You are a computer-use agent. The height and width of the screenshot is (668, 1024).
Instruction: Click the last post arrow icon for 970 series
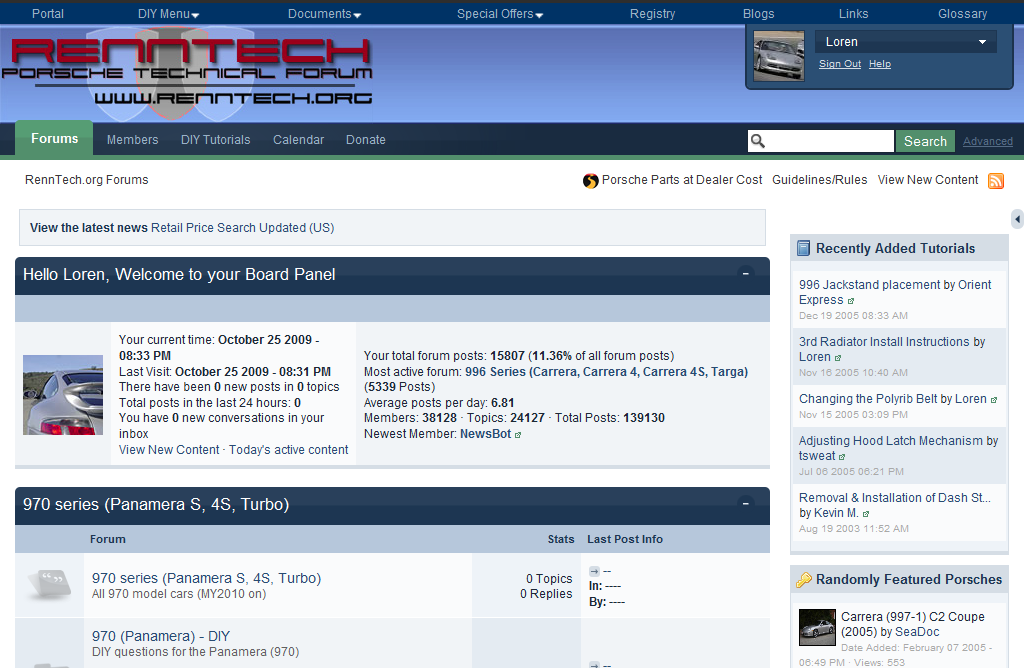[594, 571]
